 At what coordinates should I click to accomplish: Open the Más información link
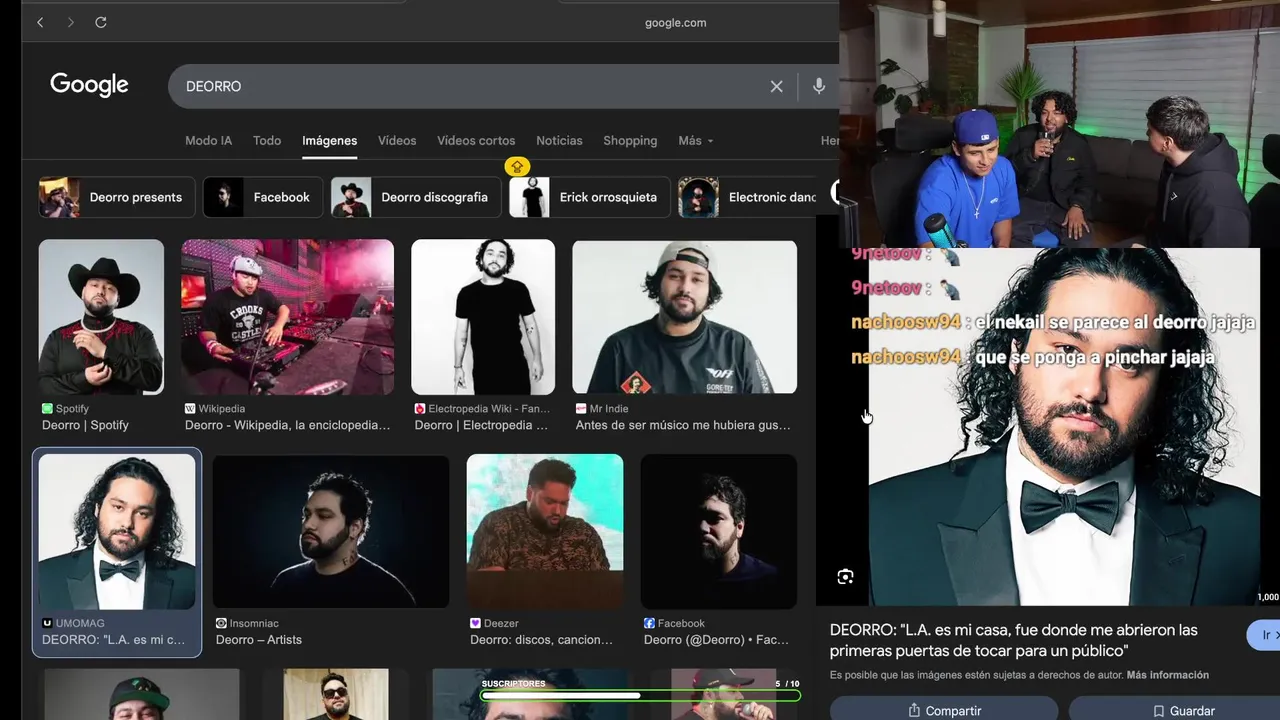coord(1167,675)
